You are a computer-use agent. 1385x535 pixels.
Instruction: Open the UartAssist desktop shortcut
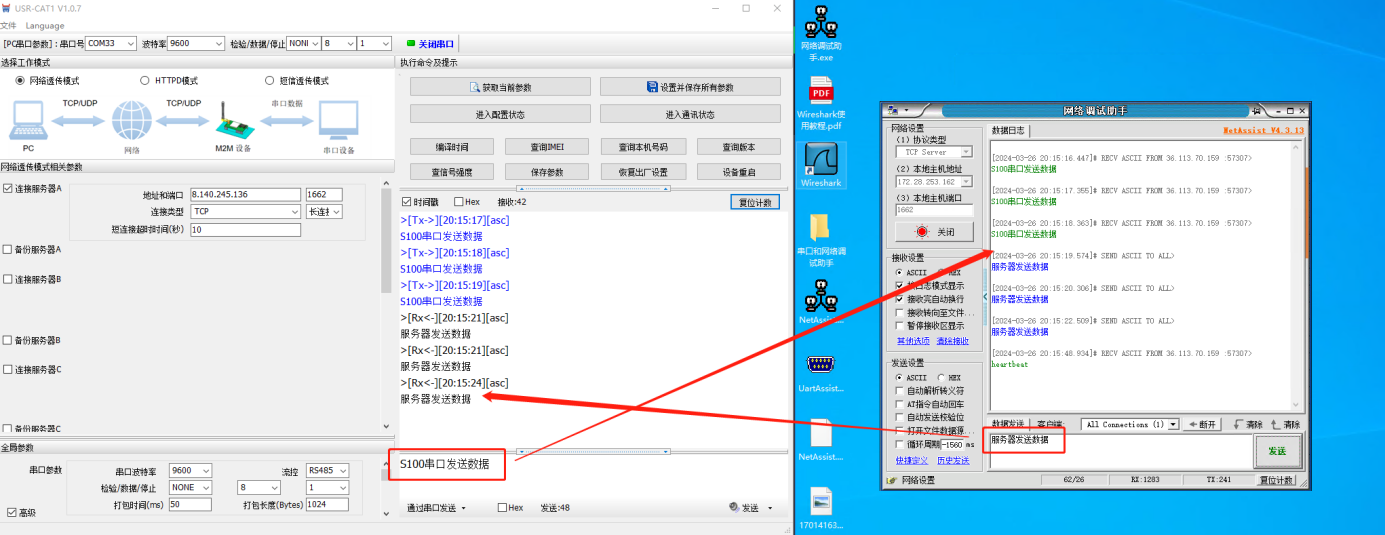coord(821,372)
